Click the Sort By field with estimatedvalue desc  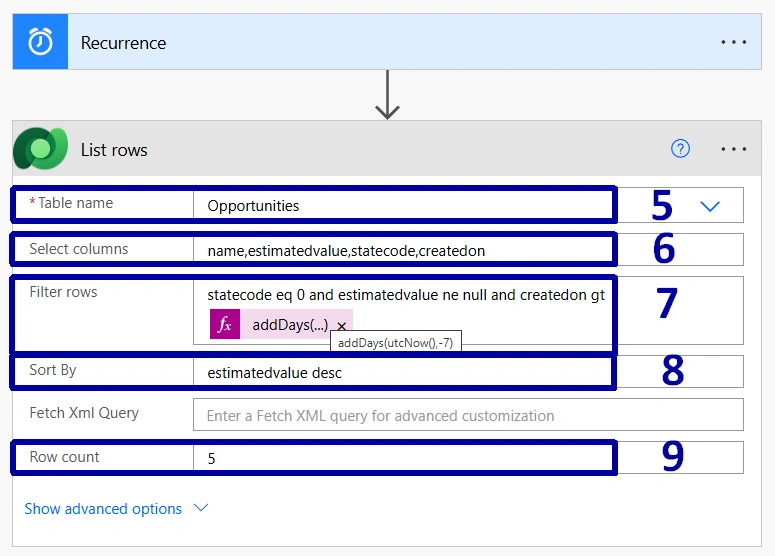coord(468,372)
